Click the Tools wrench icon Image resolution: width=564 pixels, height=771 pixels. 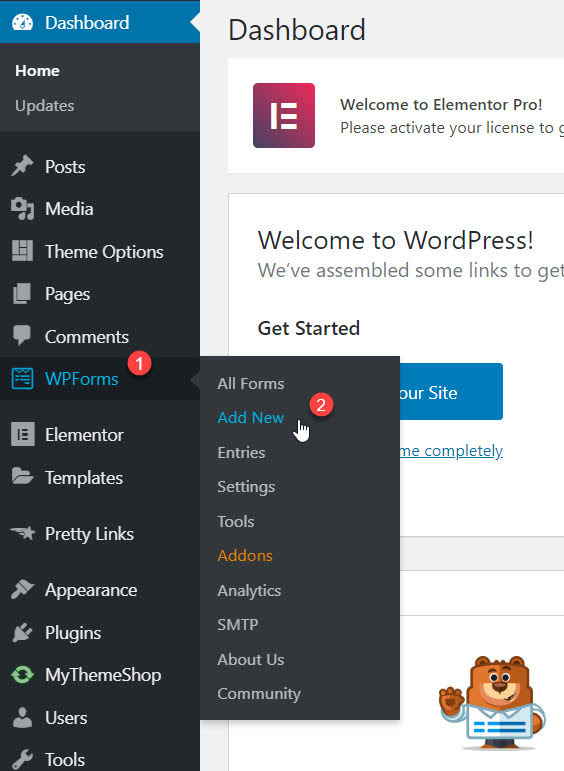(22, 759)
